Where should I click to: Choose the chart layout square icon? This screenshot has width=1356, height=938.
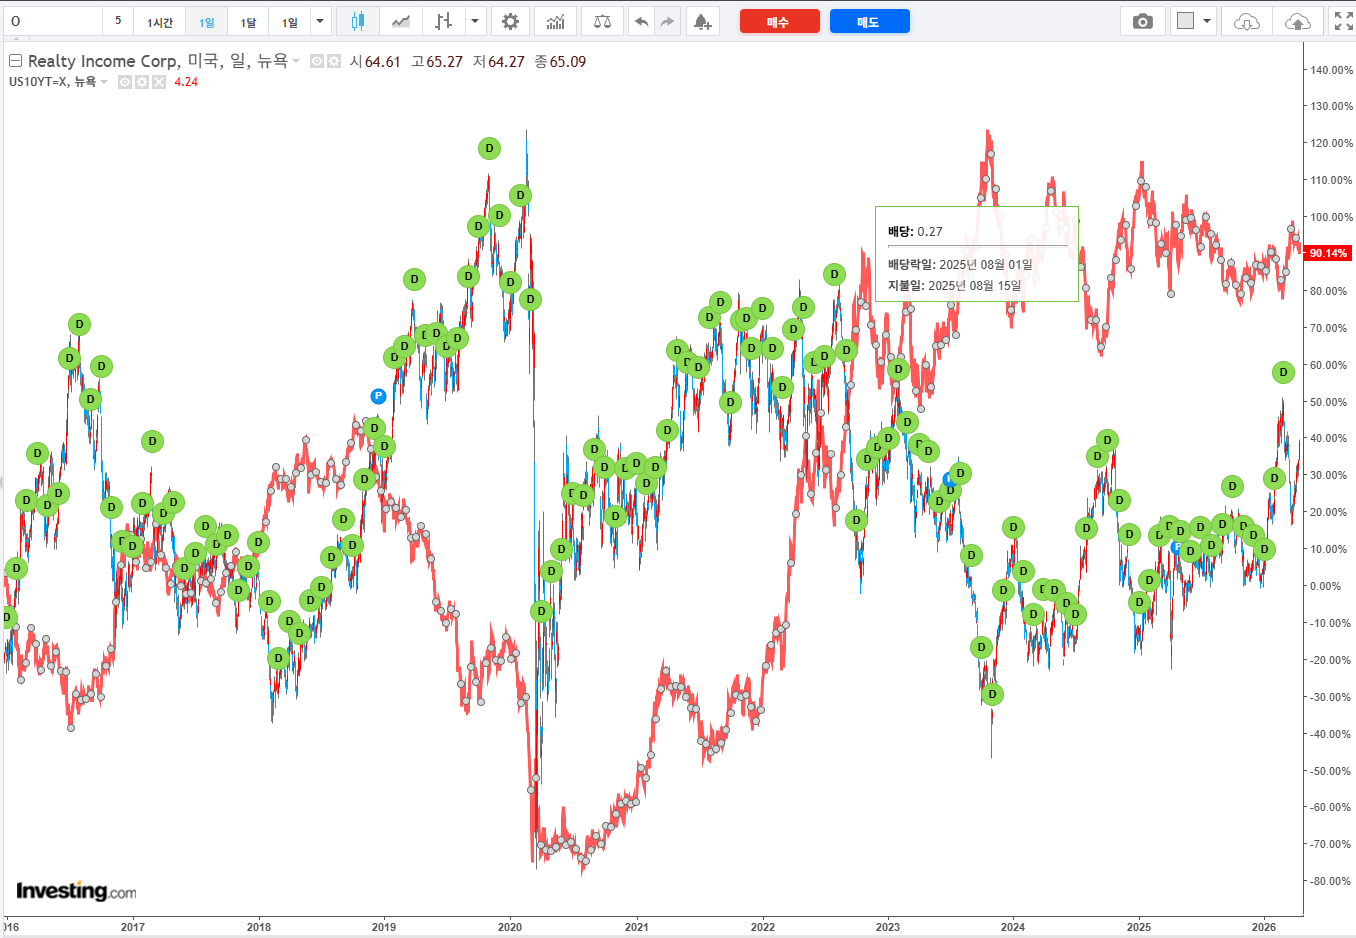(1186, 21)
